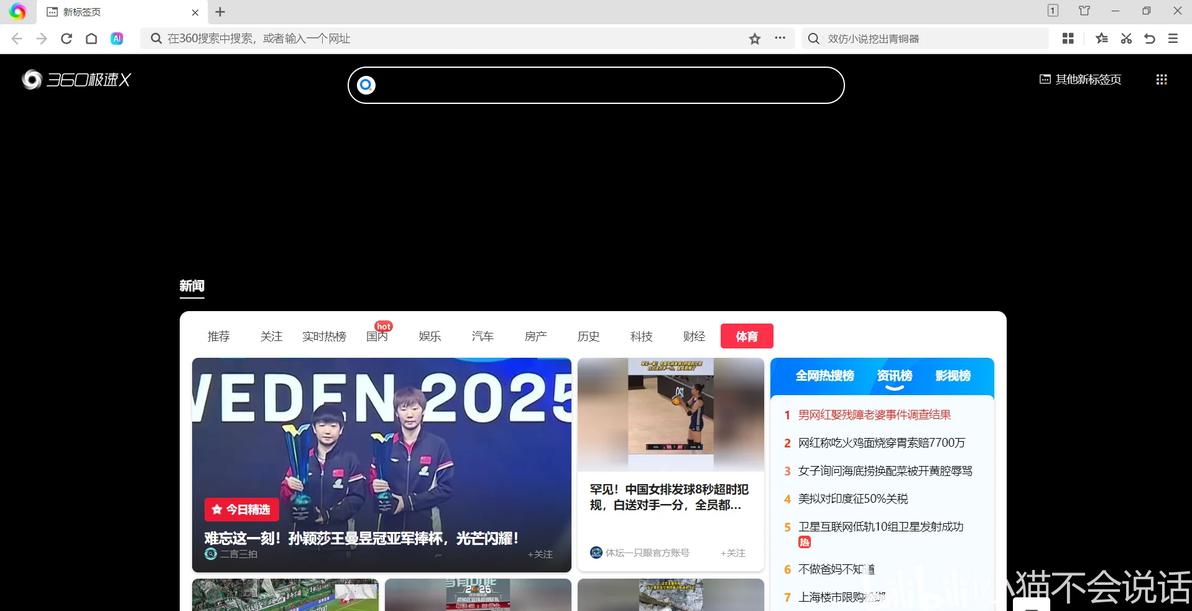Switch to the 历史 news tab
Image resolution: width=1192 pixels, height=611 pixels.
coord(588,336)
